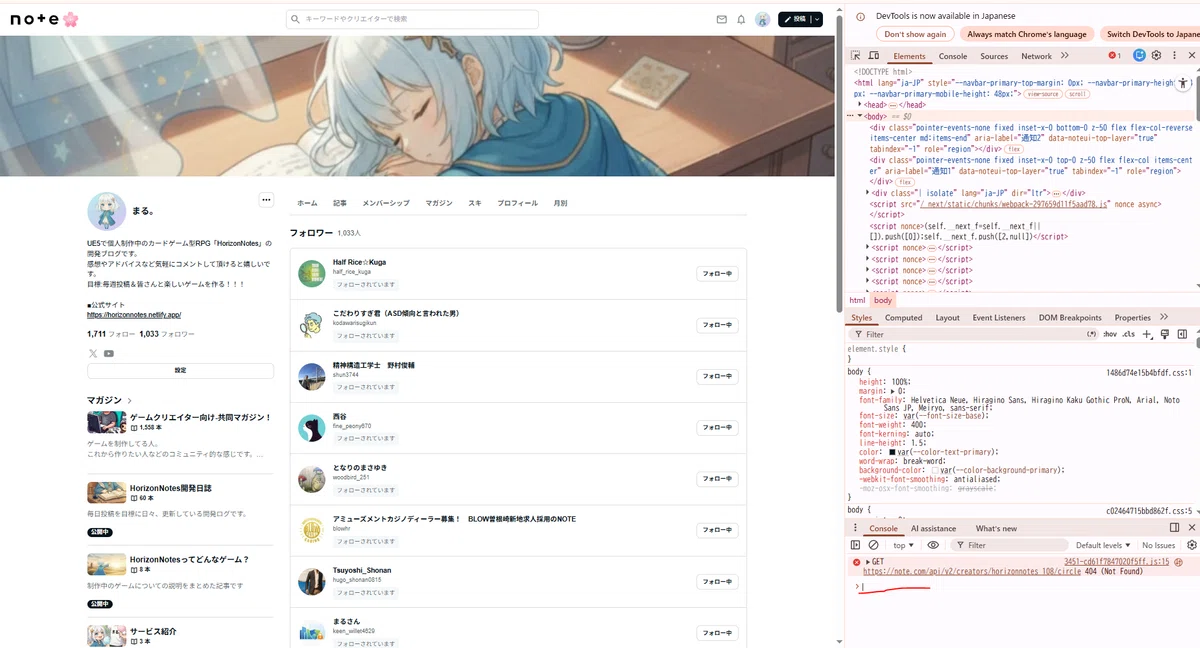This screenshot has width=1200, height=648.
Task: Create live expression eye icon
Action: click(933, 545)
